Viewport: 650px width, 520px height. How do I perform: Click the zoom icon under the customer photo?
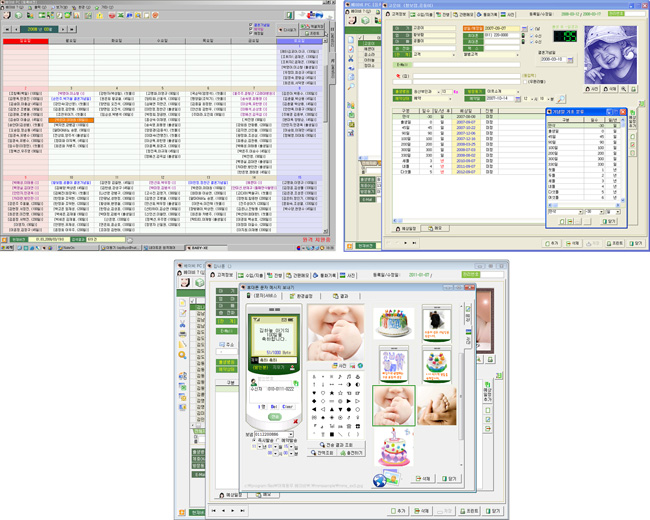pyautogui.click(x=623, y=89)
